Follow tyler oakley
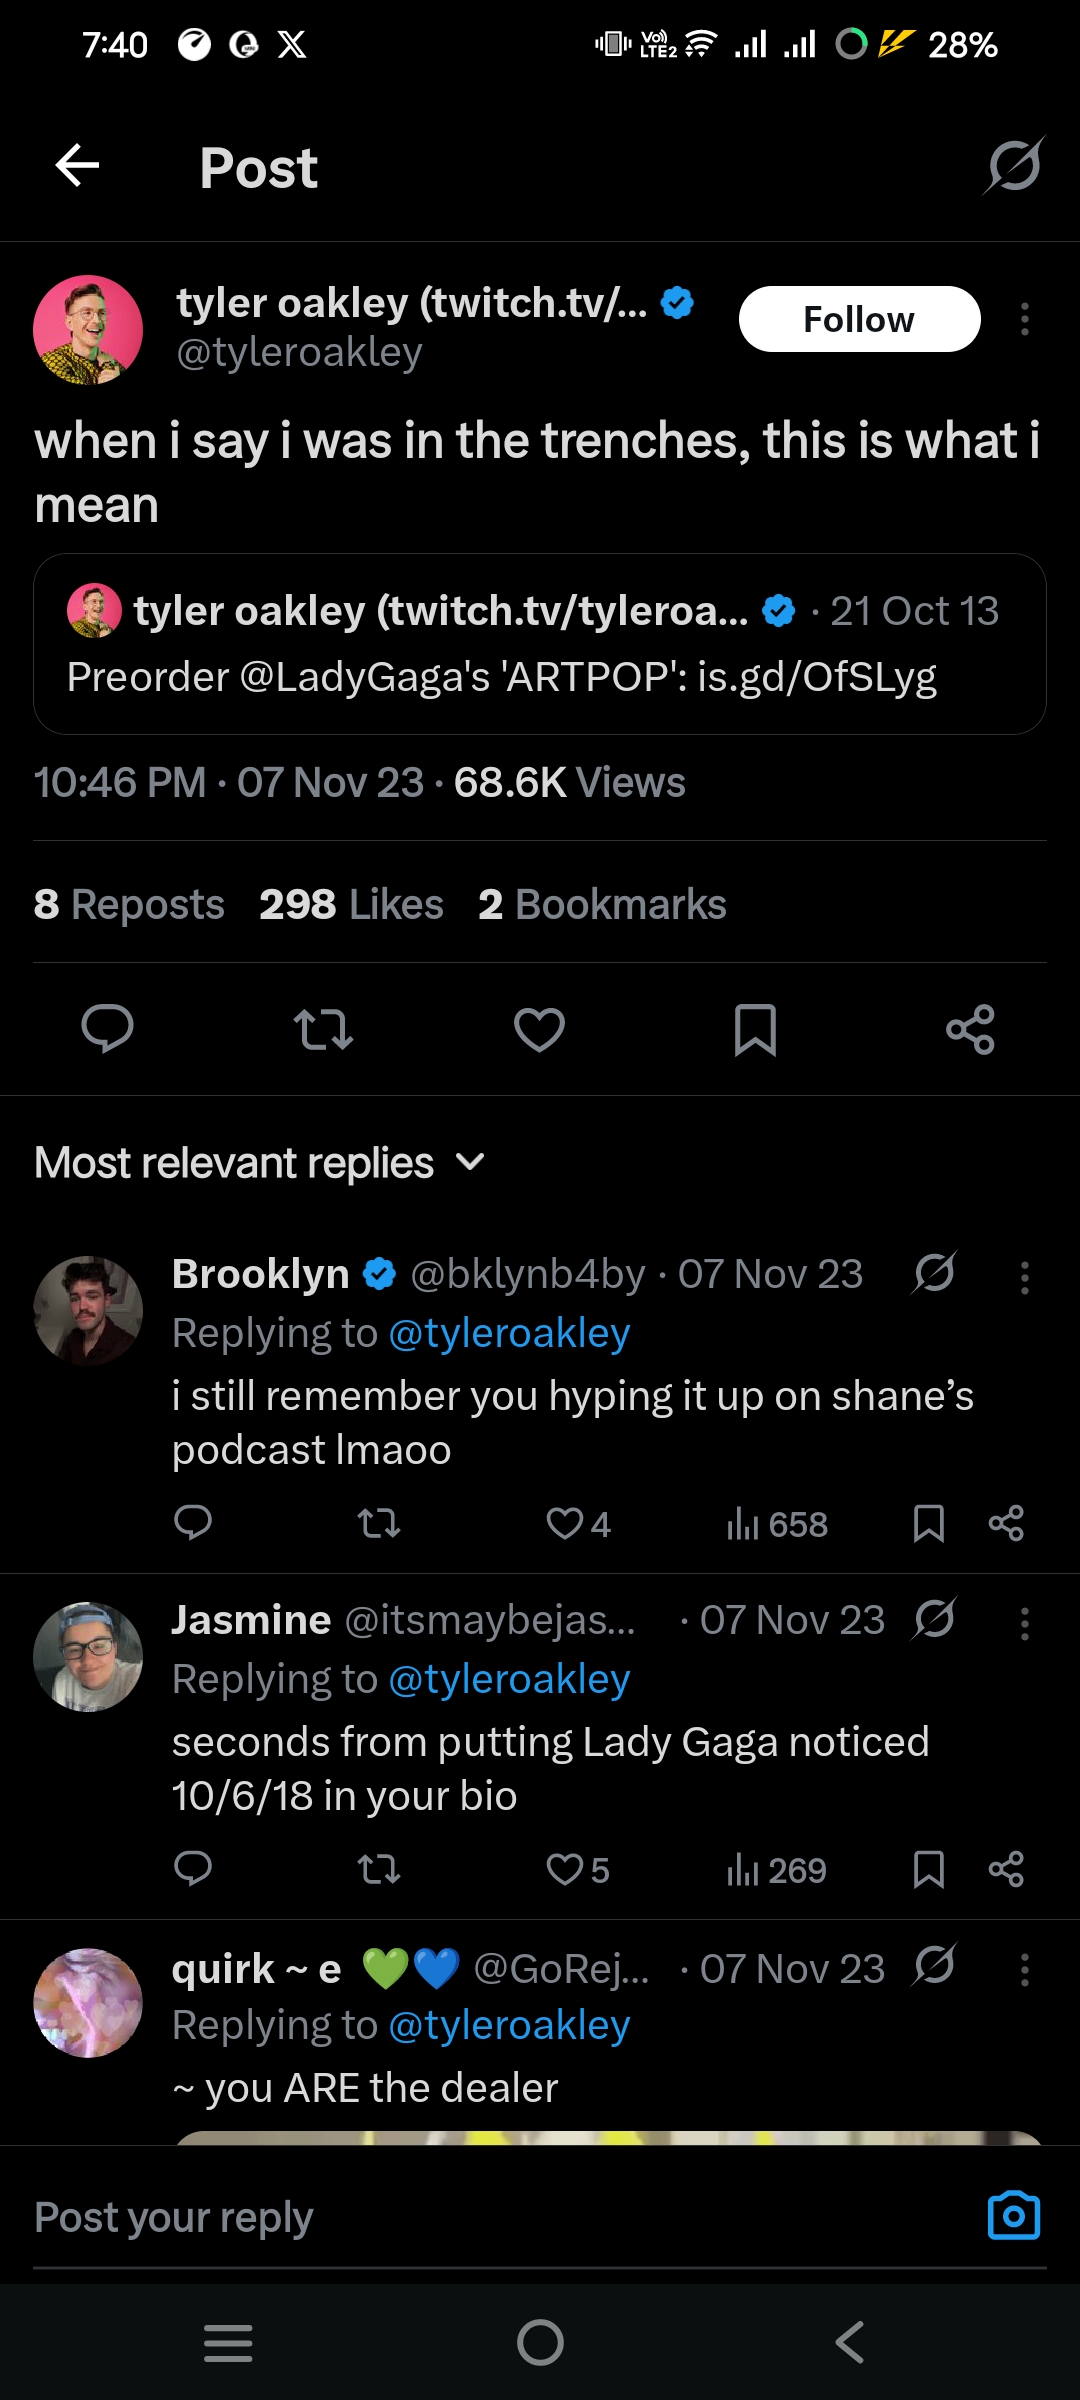Screen dimensions: 1080x2400 point(859,320)
